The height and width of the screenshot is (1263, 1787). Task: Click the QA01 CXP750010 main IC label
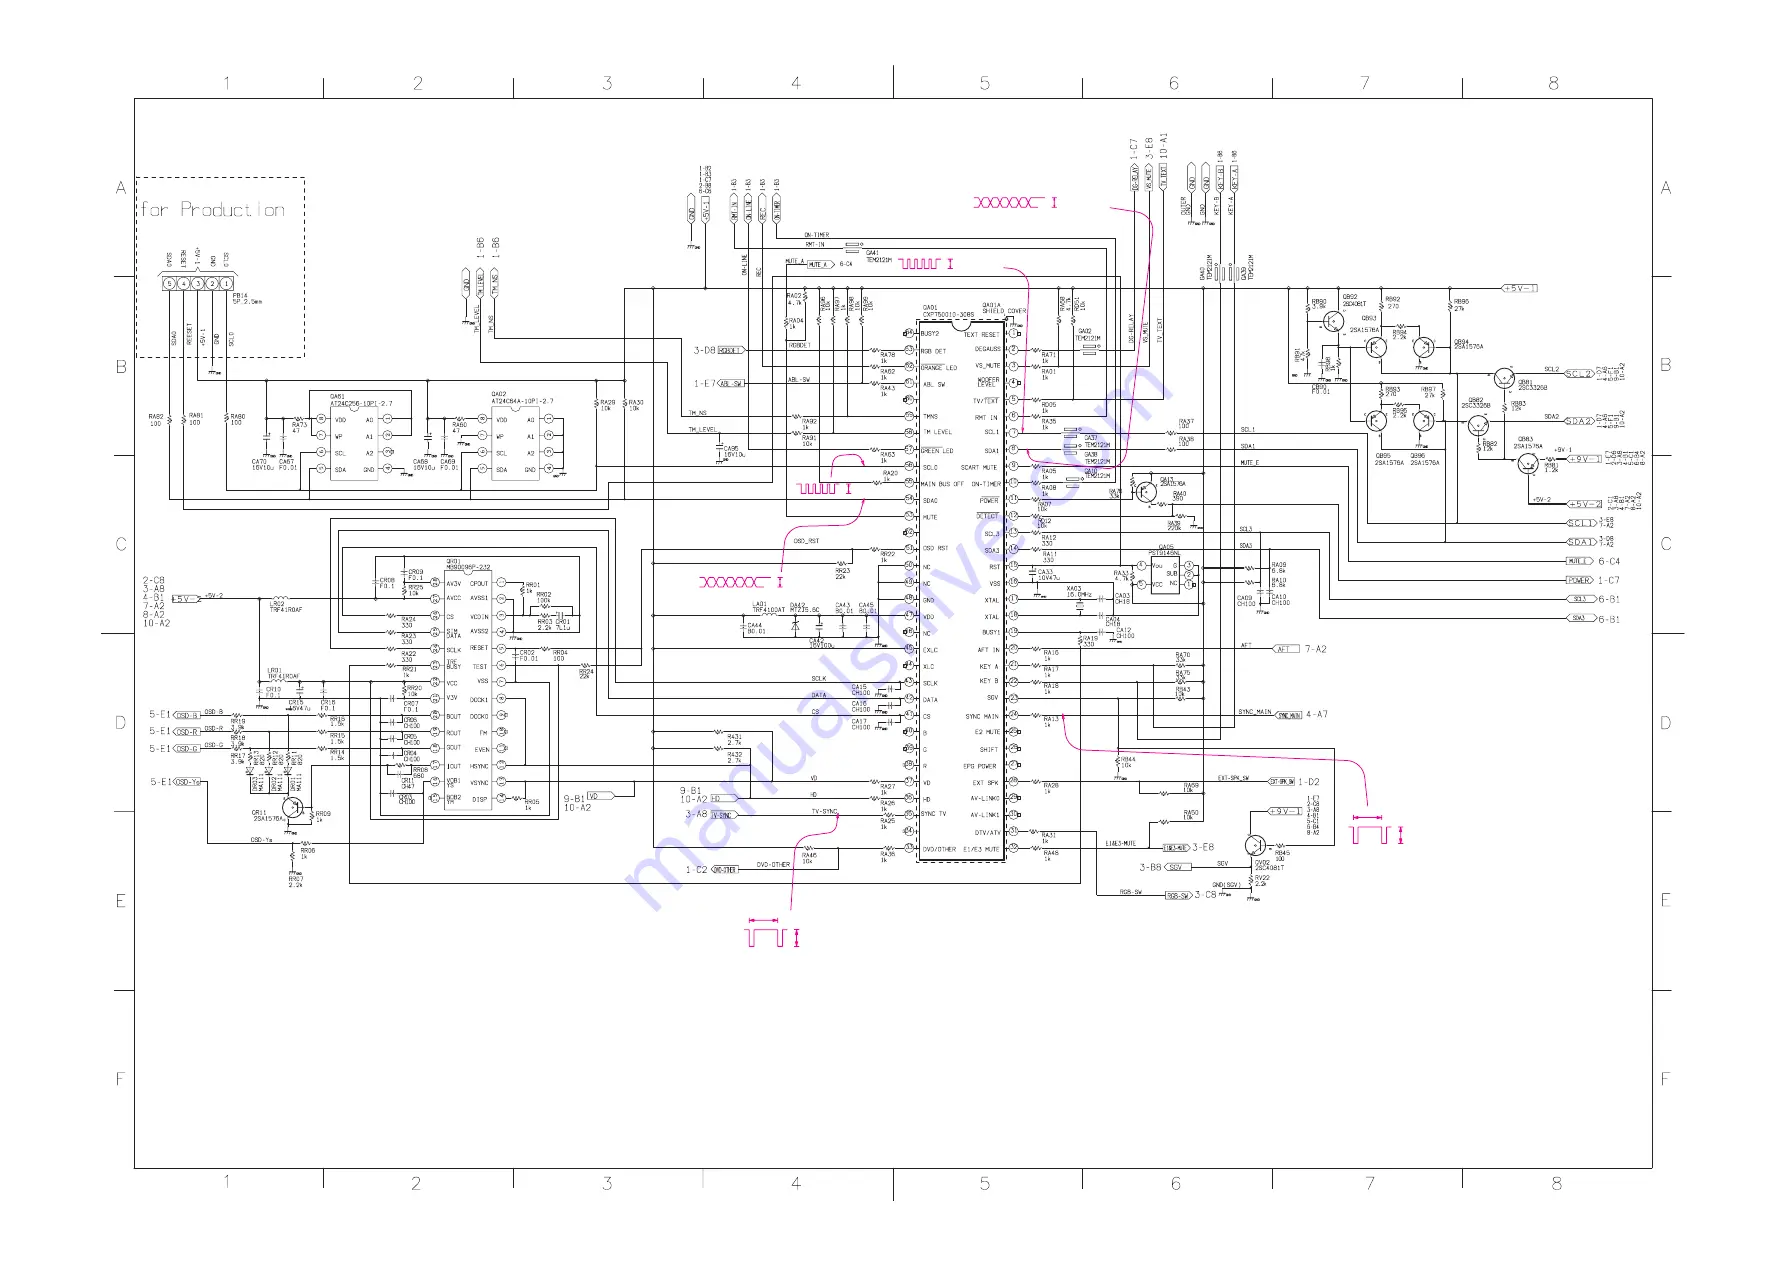tap(947, 311)
